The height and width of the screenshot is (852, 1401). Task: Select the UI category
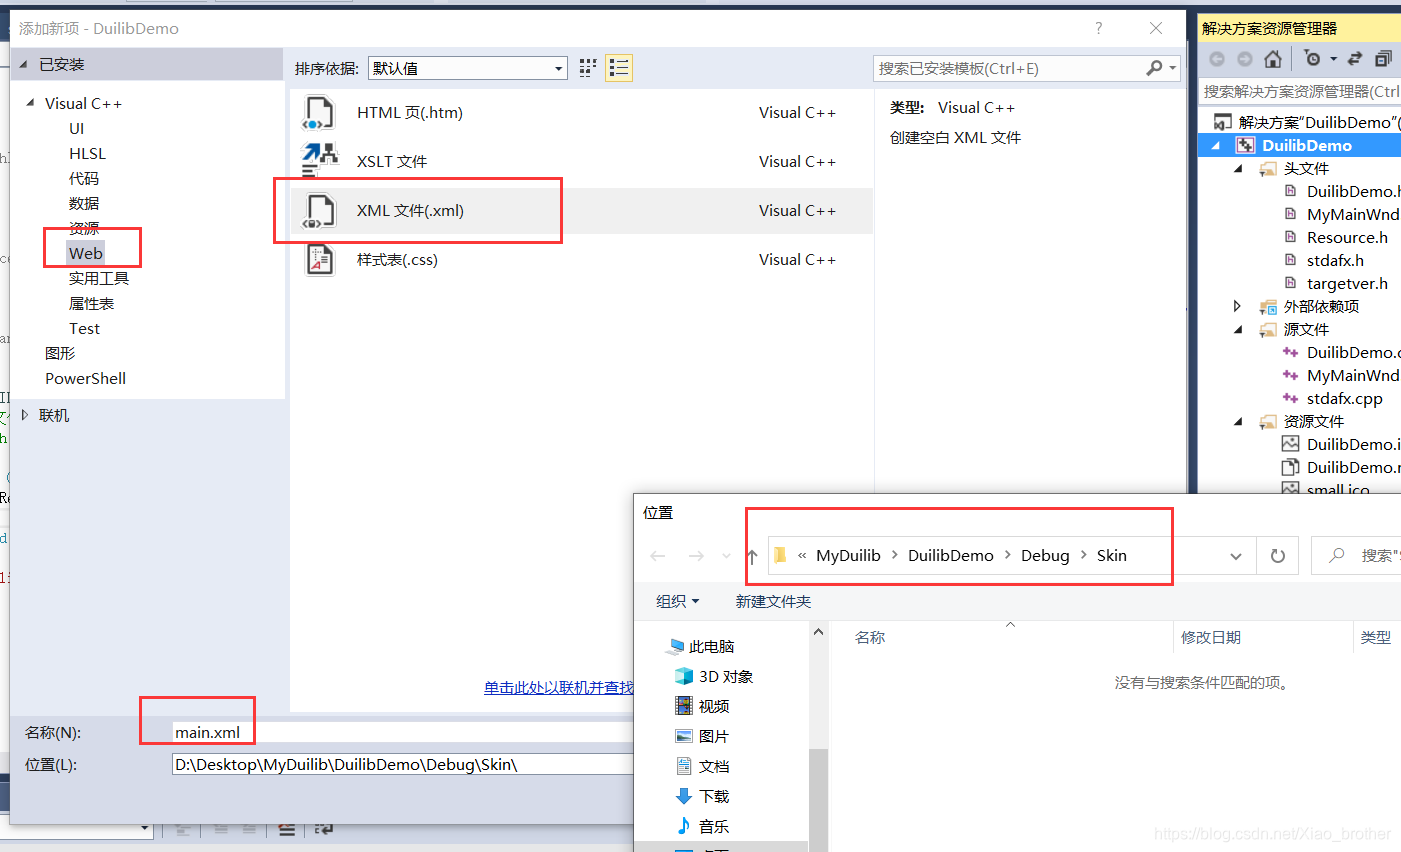pyautogui.click(x=77, y=128)
